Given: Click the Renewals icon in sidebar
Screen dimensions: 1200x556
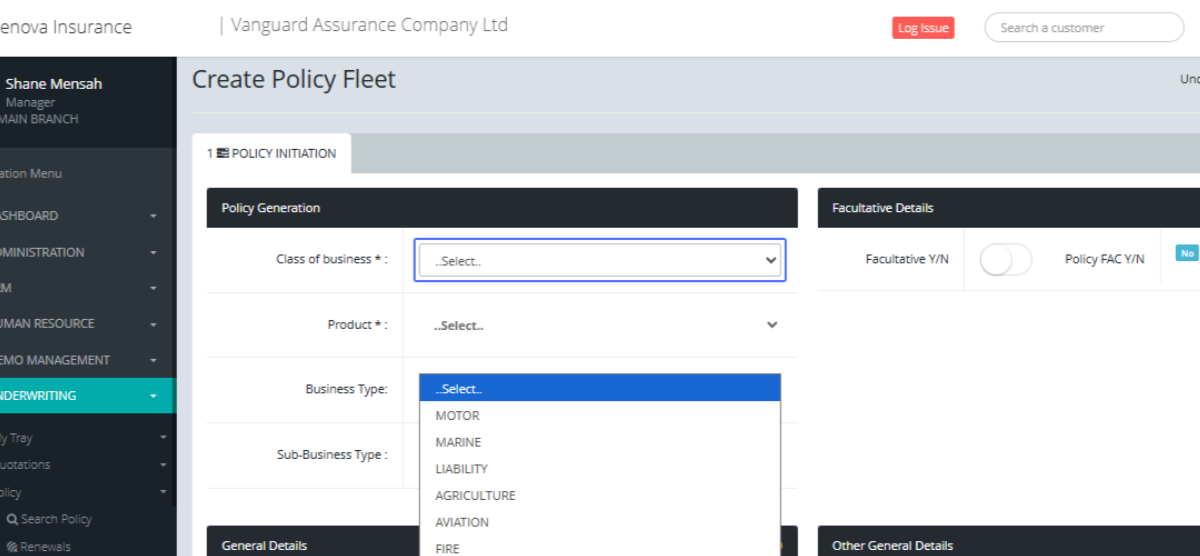Looking at the screenshot, I should (x=12, y=547).
